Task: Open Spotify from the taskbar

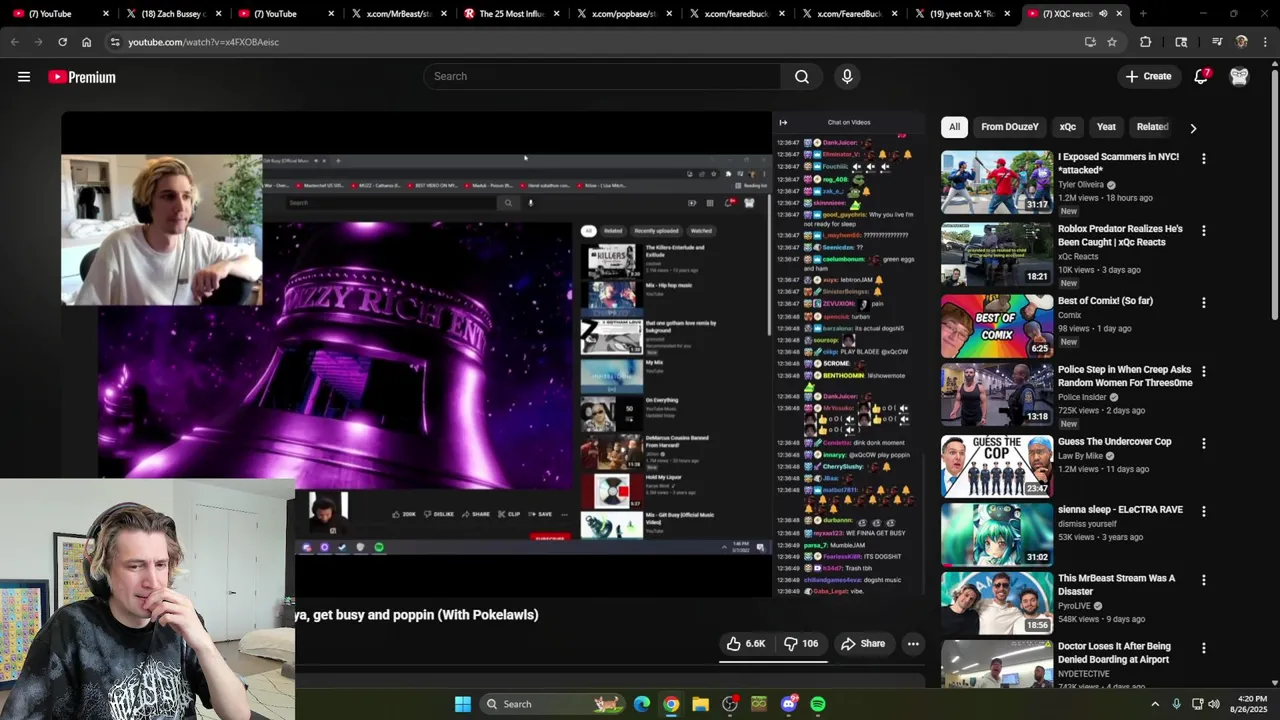Action: click(x=818, y=704)
